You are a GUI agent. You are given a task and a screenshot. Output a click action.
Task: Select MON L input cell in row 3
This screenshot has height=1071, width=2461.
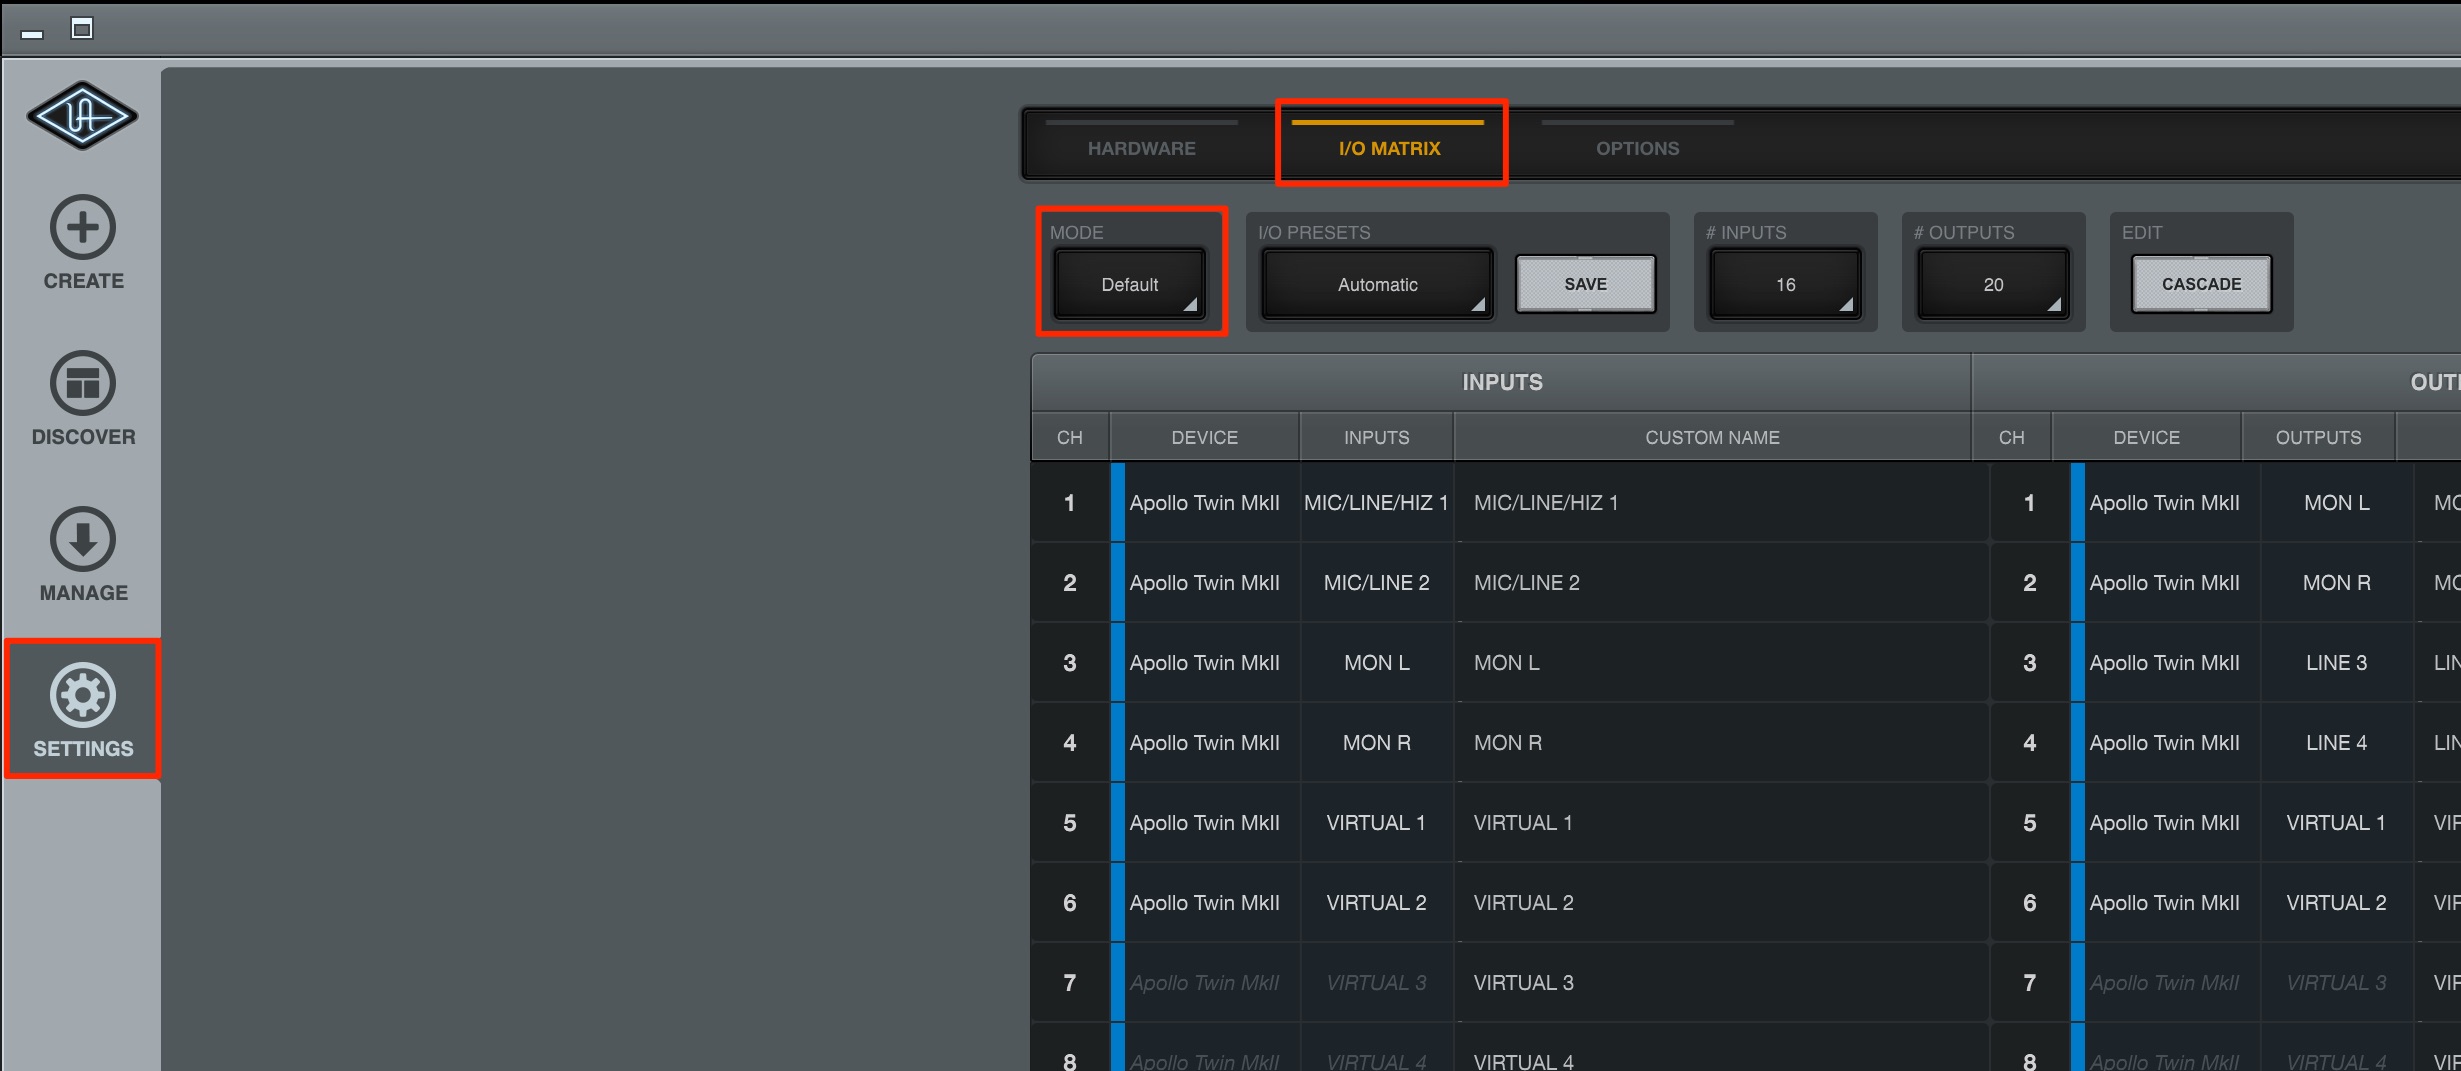point(1376,662)
